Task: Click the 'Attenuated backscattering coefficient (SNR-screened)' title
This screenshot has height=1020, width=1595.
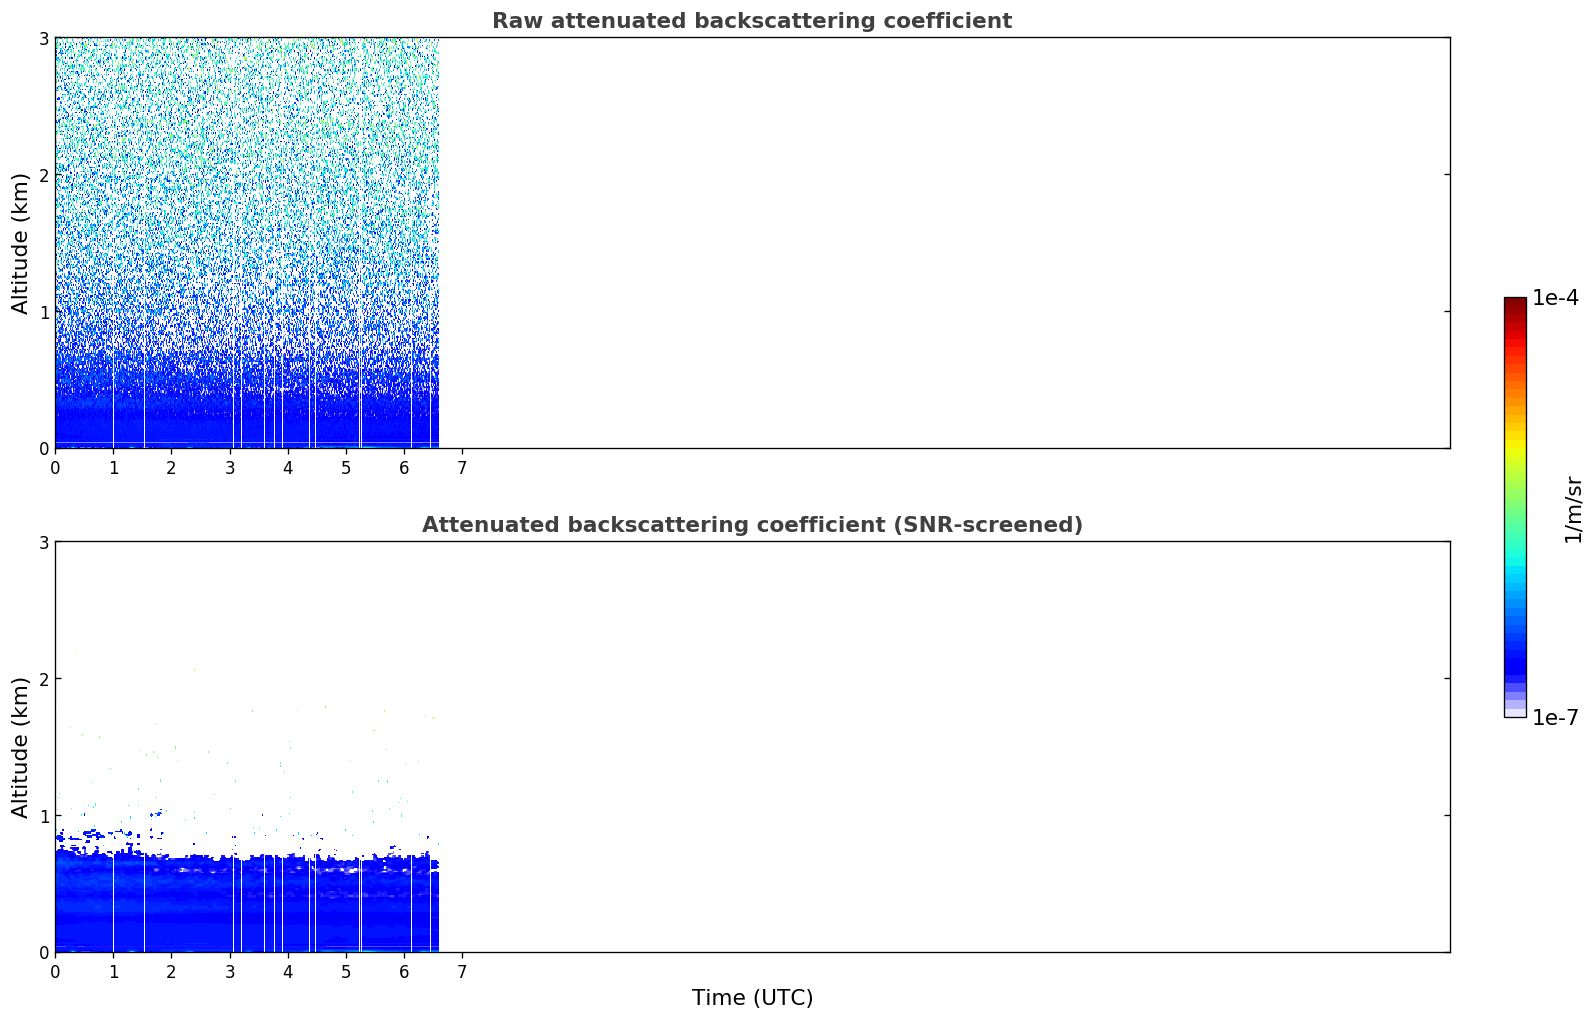Action: pyautogui.click(x=752, y=525)
